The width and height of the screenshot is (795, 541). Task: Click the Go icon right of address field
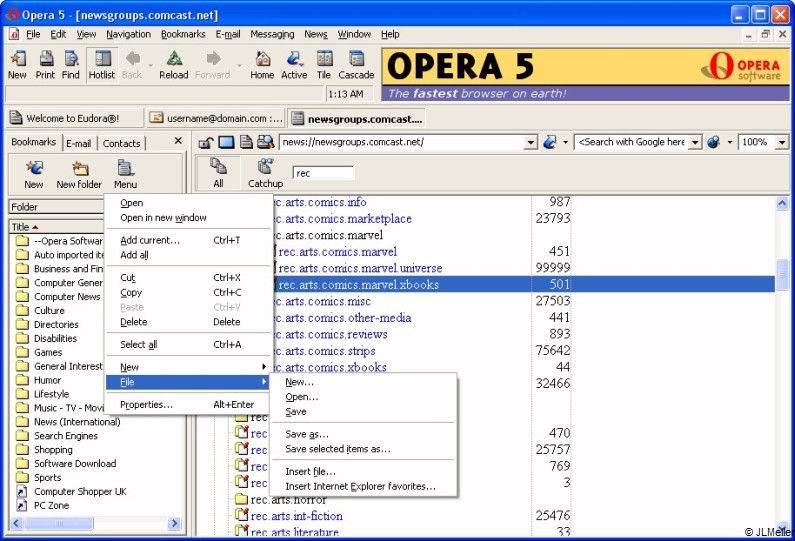(x=549, y=142)
